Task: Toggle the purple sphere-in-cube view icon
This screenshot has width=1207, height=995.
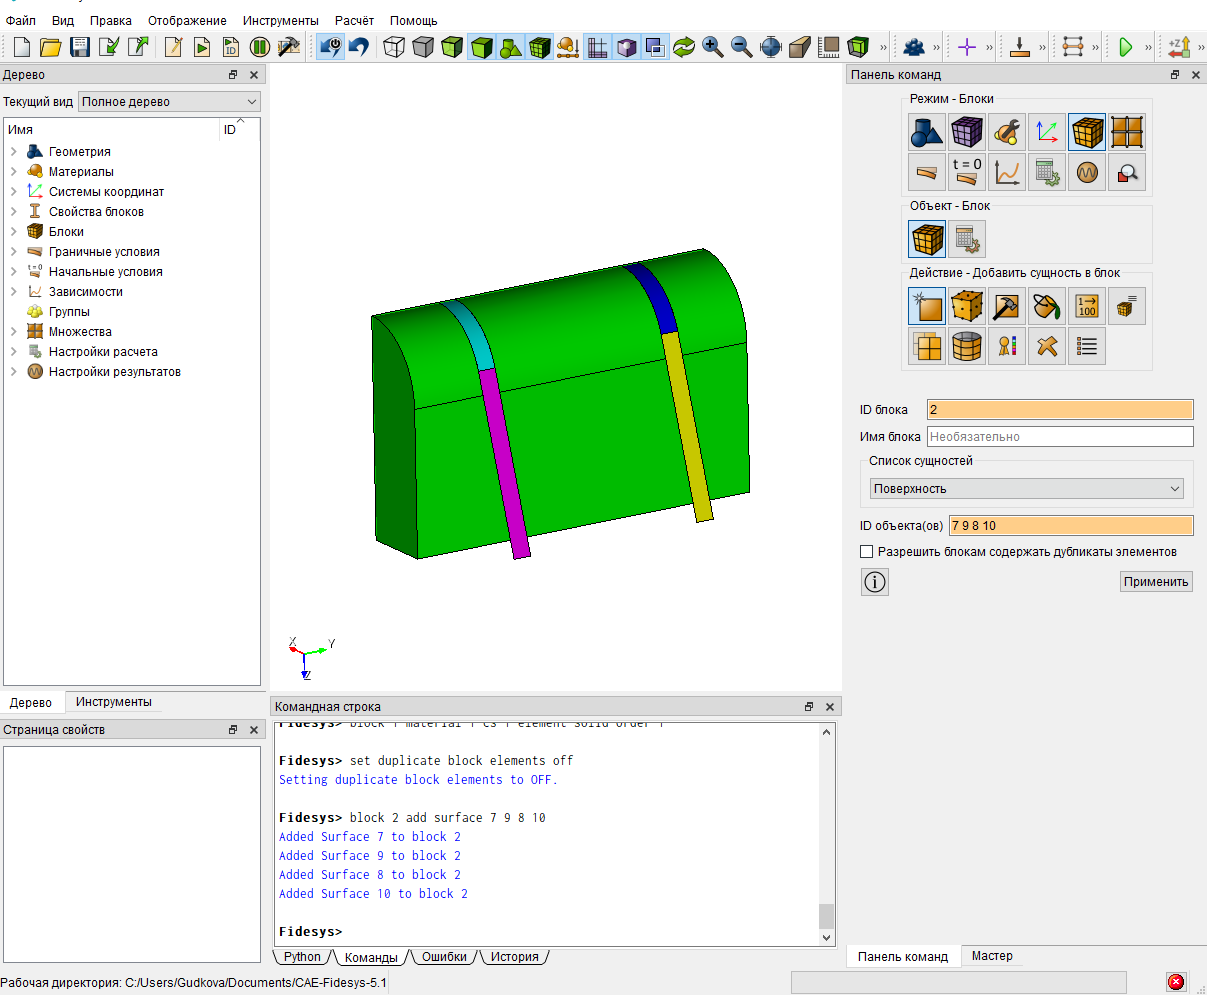Action: coord(627,47)
